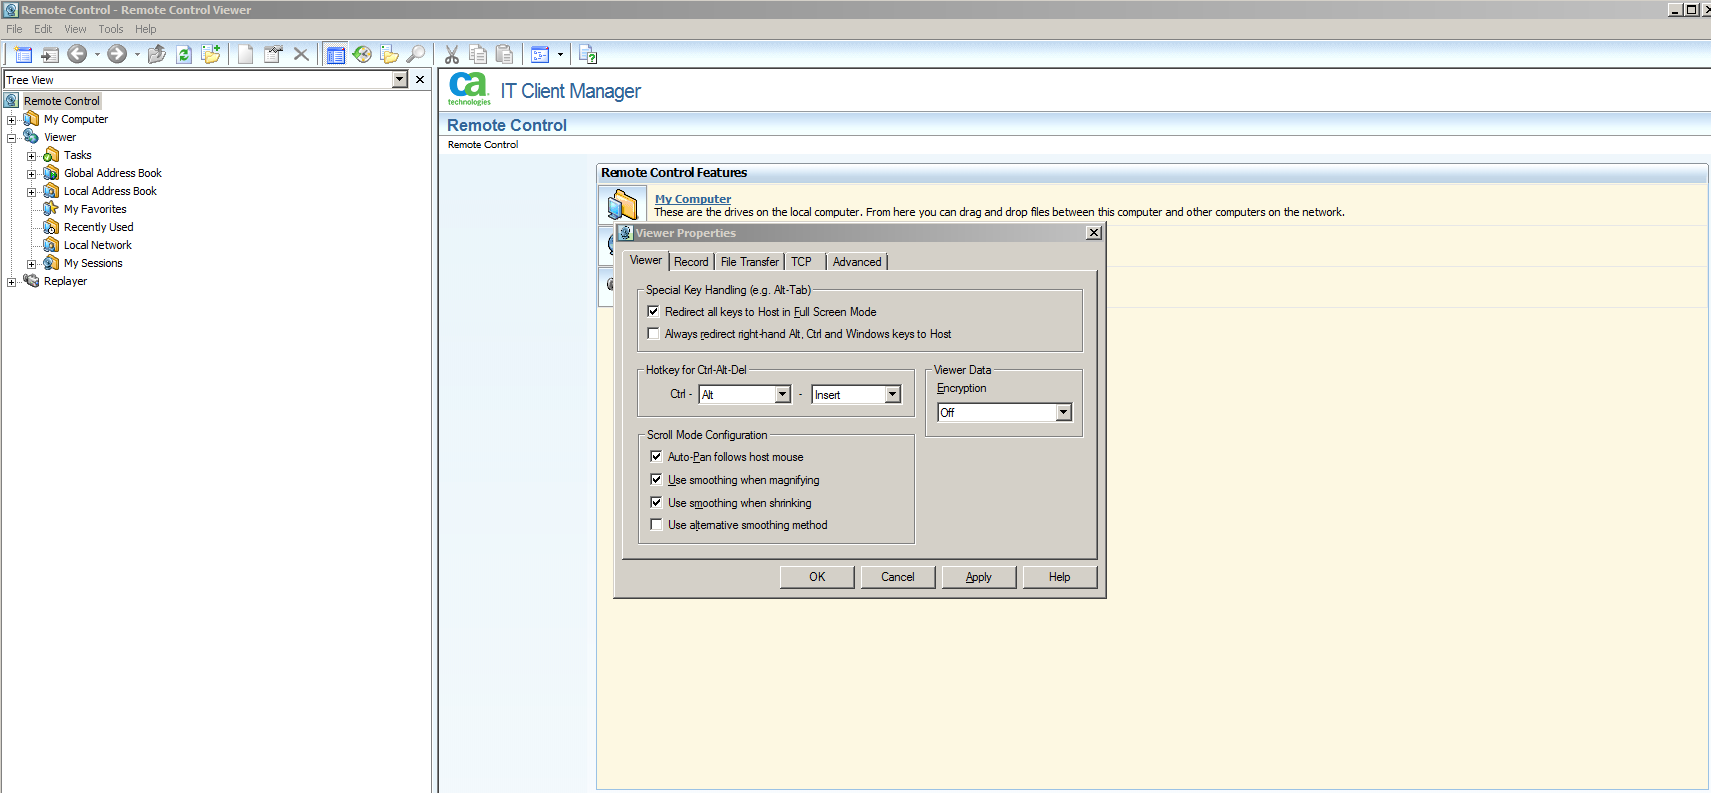The image size is (1711, 793).
Task: Click the Delete X toolbar icon
Action: coord(301,54)
